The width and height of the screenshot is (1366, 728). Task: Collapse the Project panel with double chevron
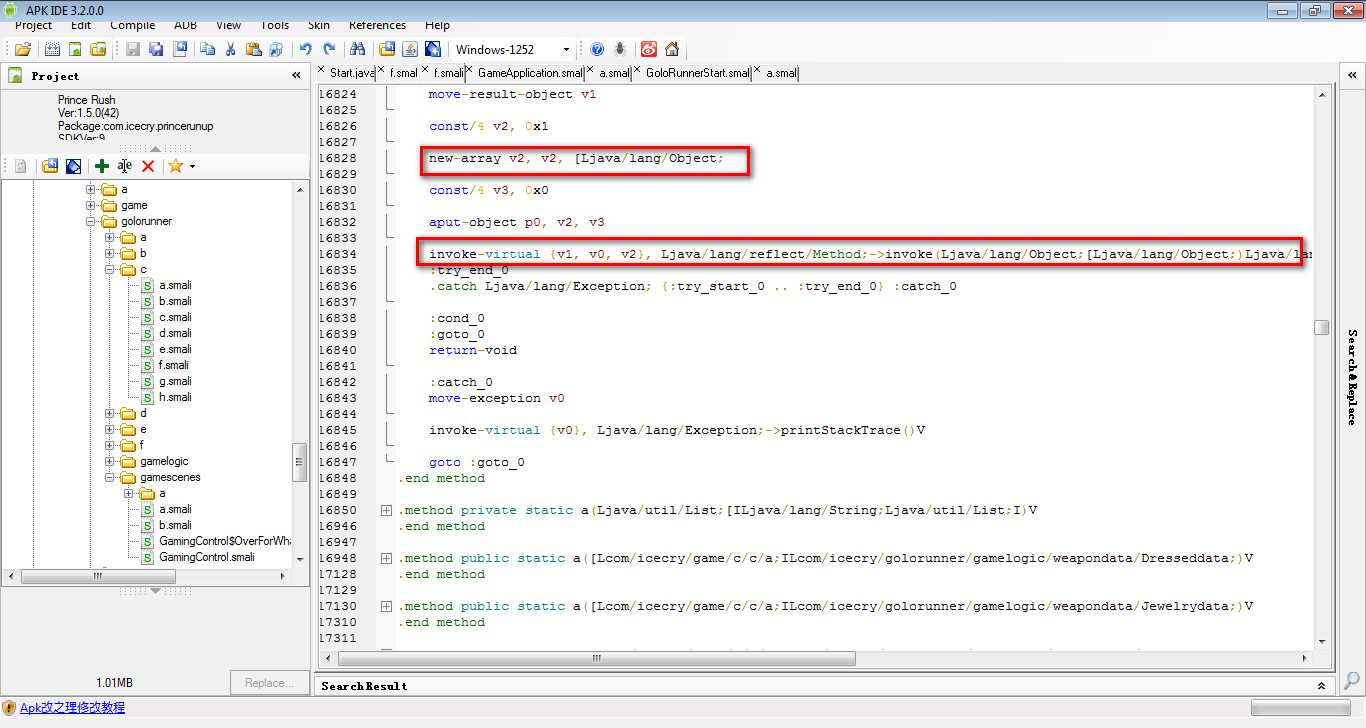click(x=296, y=75)
